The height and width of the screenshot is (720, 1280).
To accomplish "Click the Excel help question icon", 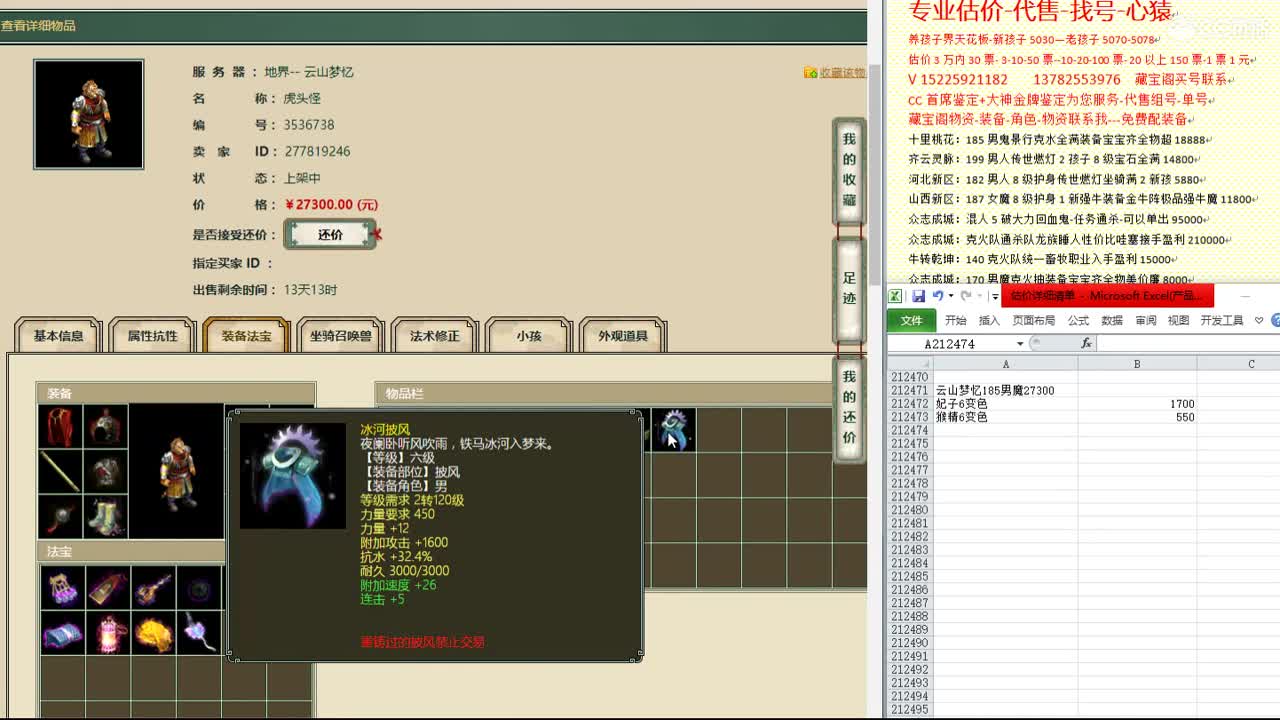I will [1275, 321].
